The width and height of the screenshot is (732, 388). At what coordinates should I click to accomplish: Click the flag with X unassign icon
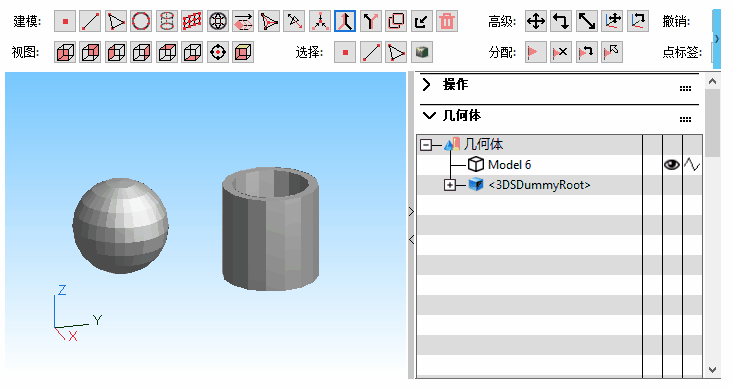pos(561,52)
